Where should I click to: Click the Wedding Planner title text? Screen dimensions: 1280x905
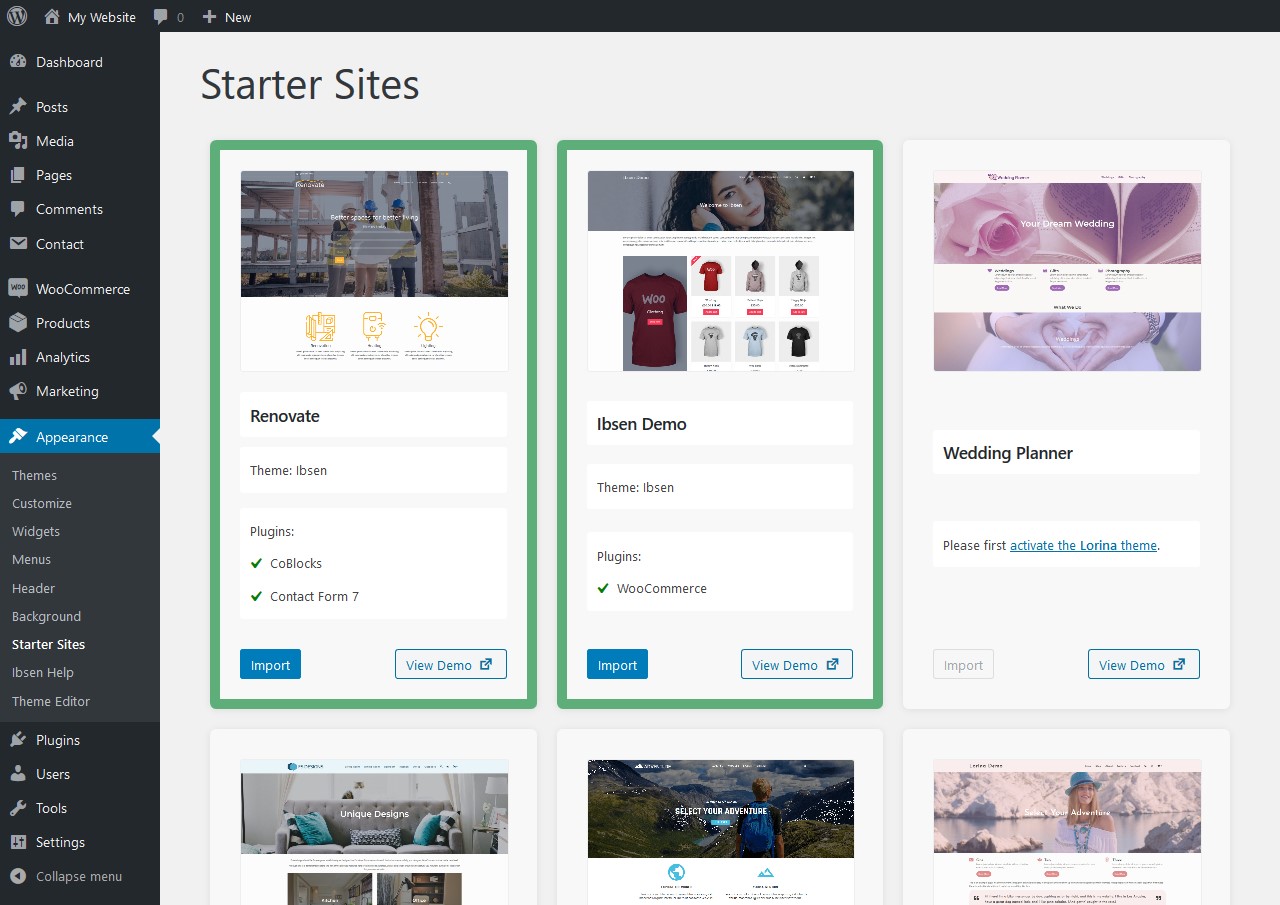pyautogui.click(x=1008, y=453)
